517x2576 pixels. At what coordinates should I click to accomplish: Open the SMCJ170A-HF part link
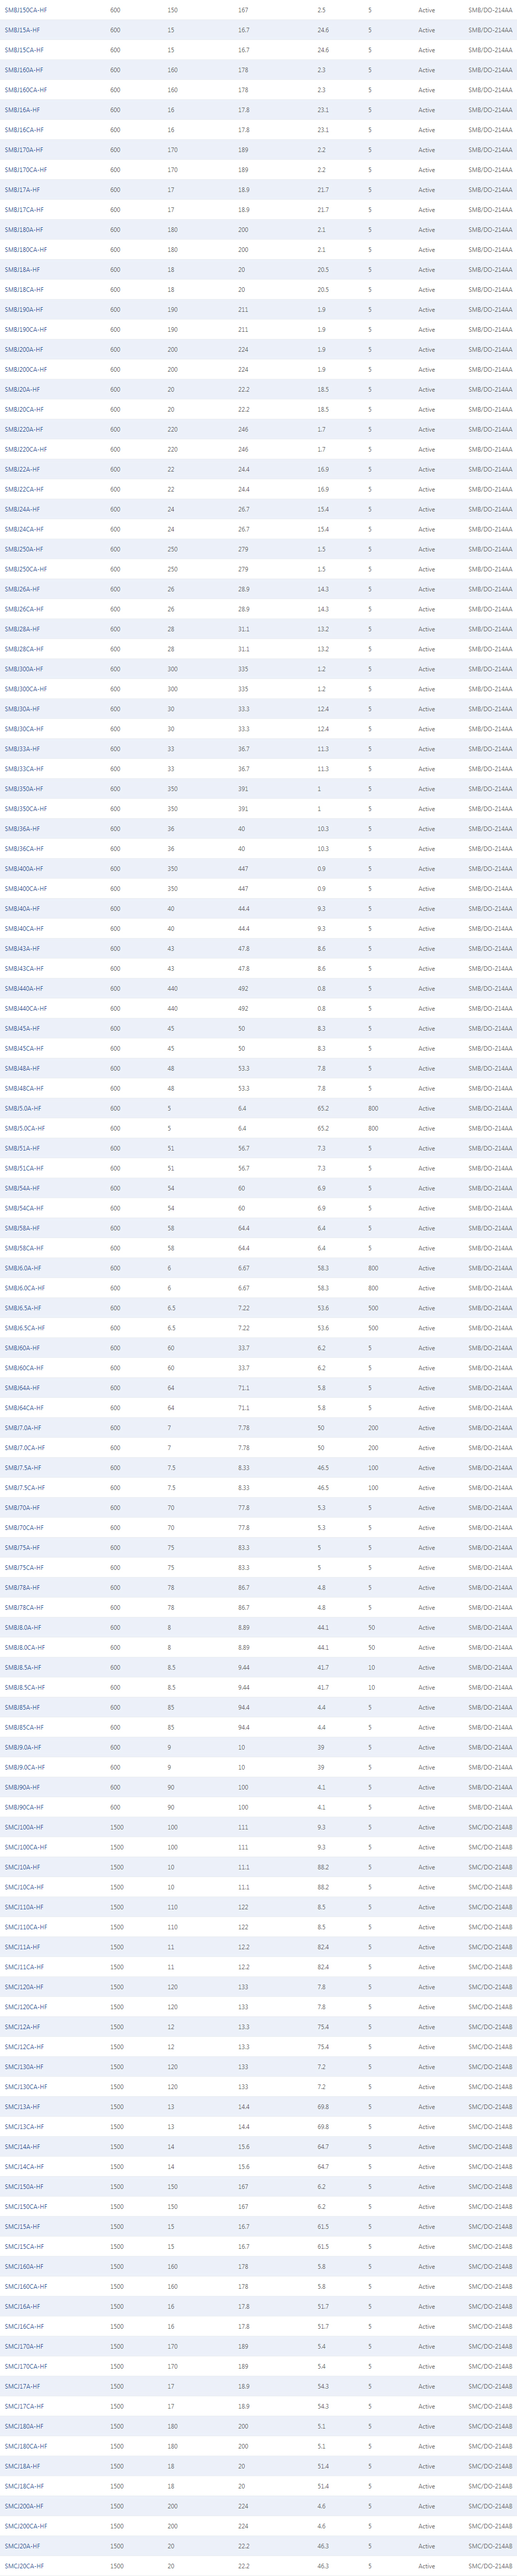click(x=24, y=2346)
